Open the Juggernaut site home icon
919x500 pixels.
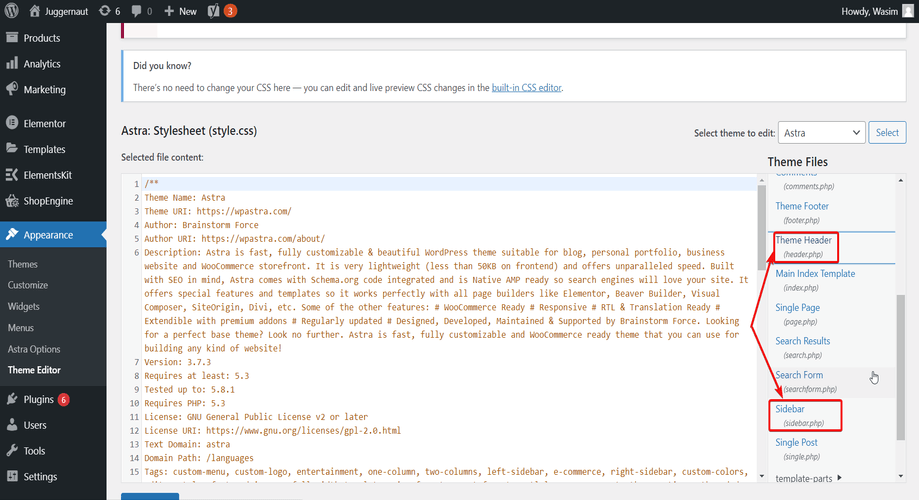pos(35,11)
